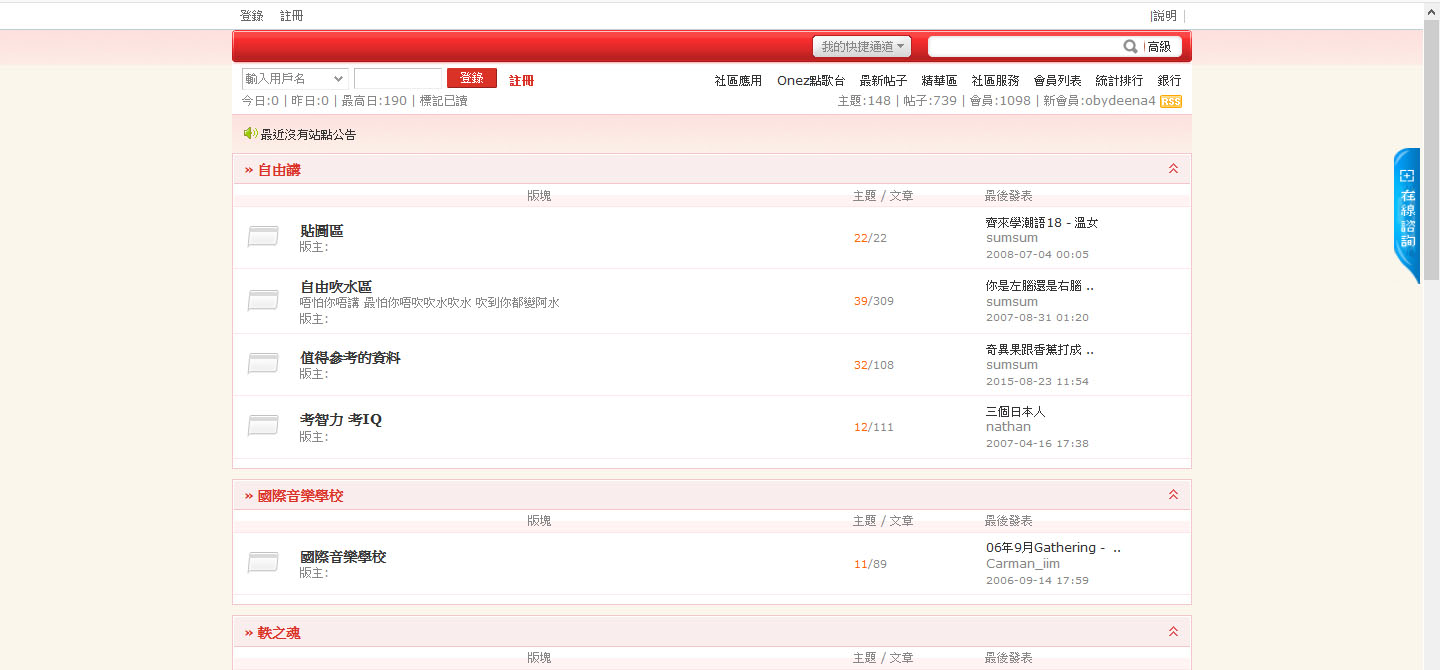Collapse the 自由講 category section
Screen dimensions: 1440x670
[1173, 169]
